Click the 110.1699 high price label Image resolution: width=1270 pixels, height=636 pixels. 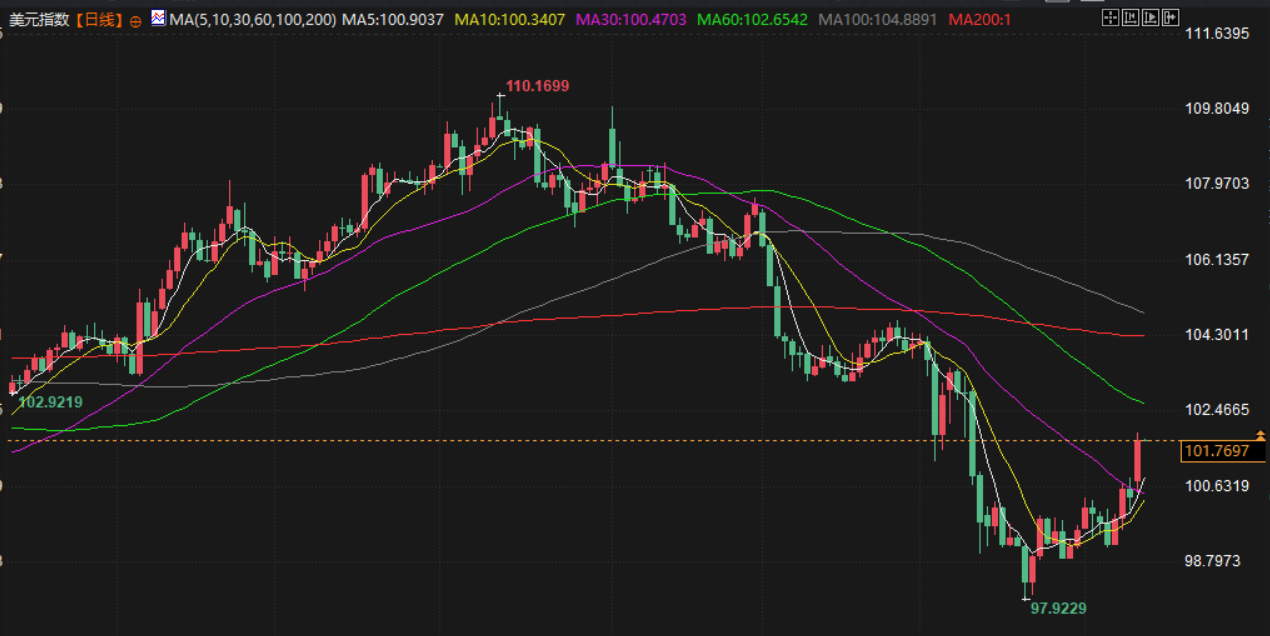tap(537, 86)
